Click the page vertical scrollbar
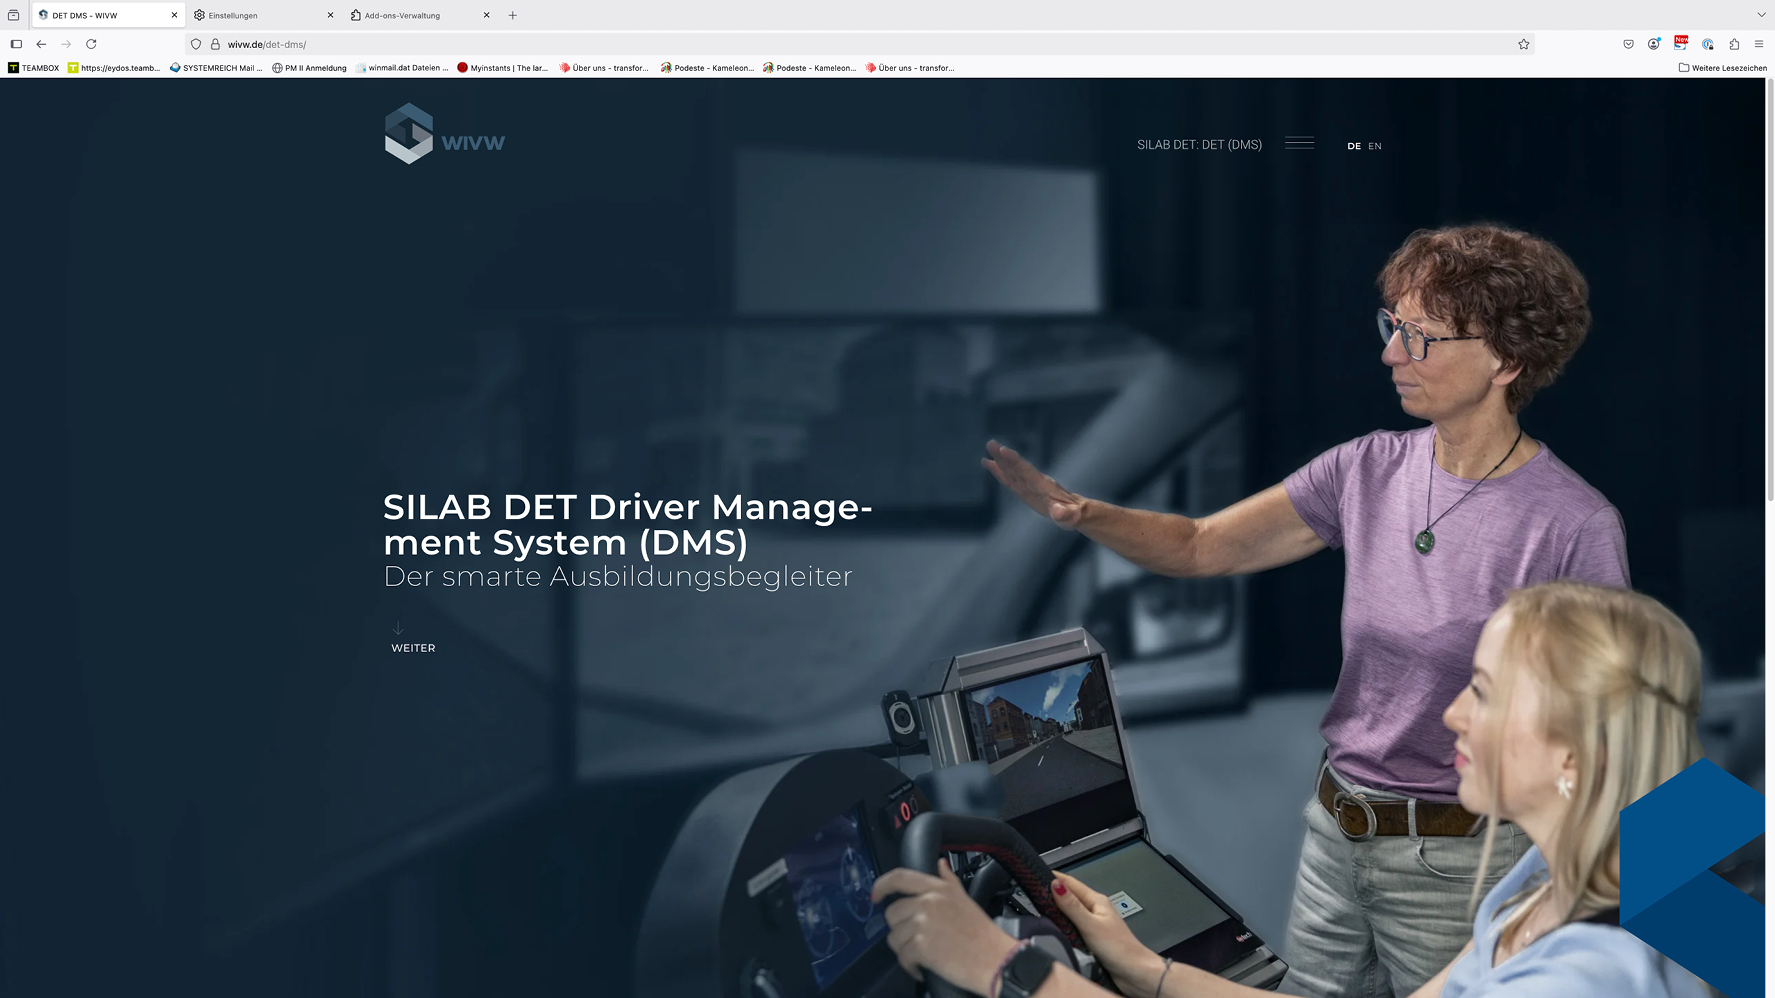 point(1770,290)
